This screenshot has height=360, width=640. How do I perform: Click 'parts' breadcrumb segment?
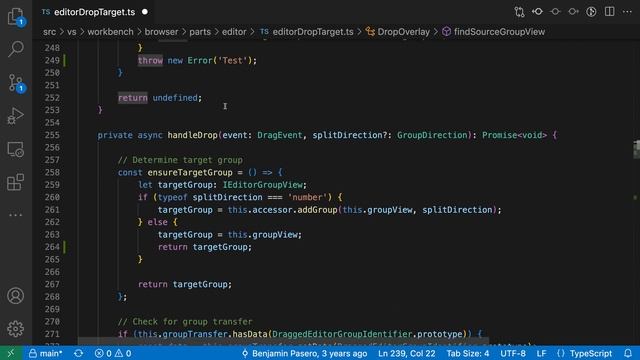[x=200, y=32]
